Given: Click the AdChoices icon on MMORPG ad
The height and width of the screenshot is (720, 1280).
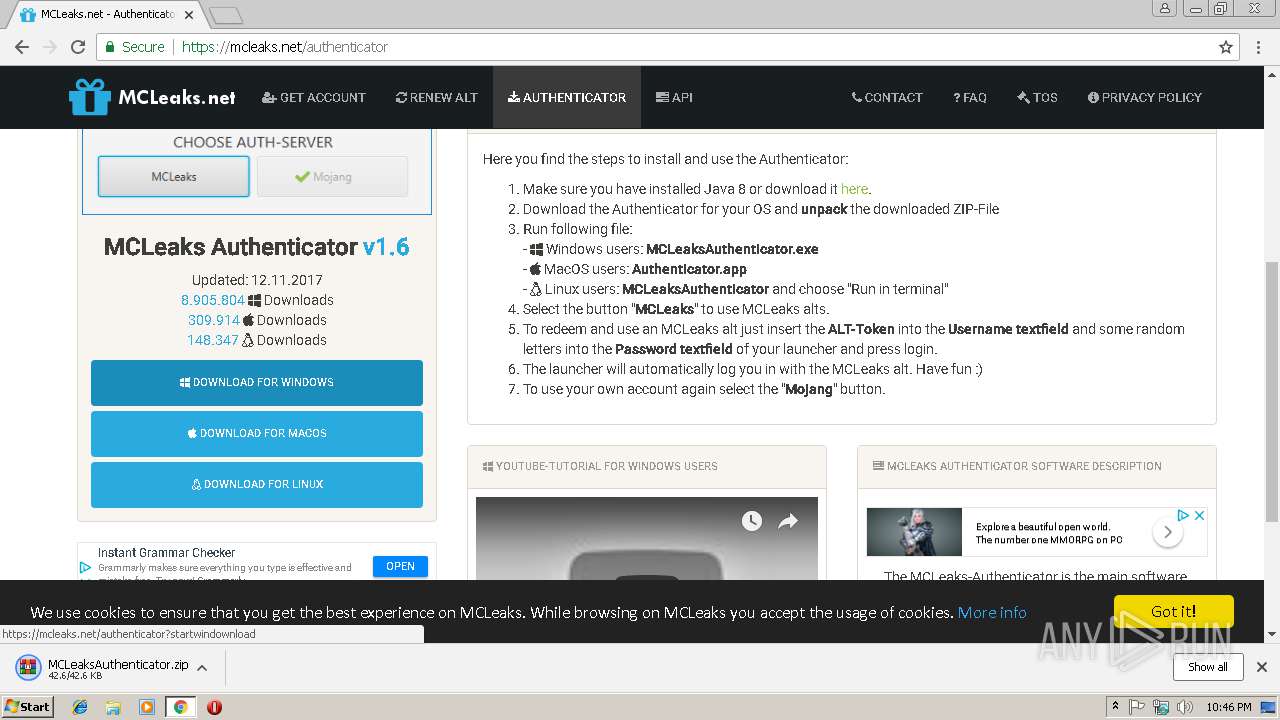Looking at the screenshot, I should (x=1182, y=515).
